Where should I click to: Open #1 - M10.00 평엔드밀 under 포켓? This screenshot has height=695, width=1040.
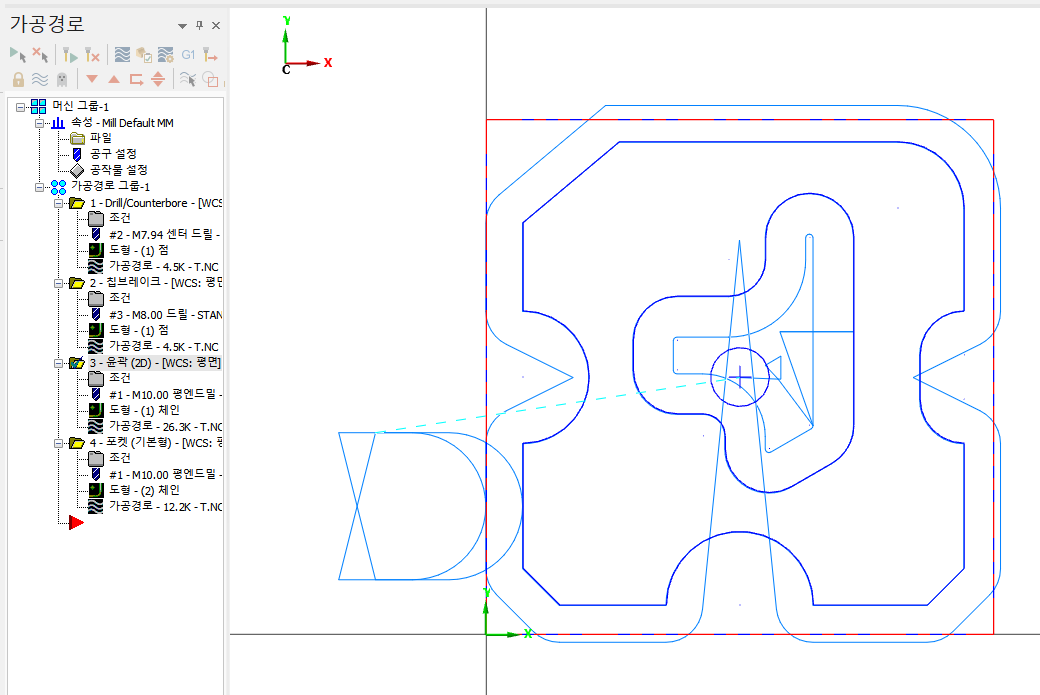166,474
